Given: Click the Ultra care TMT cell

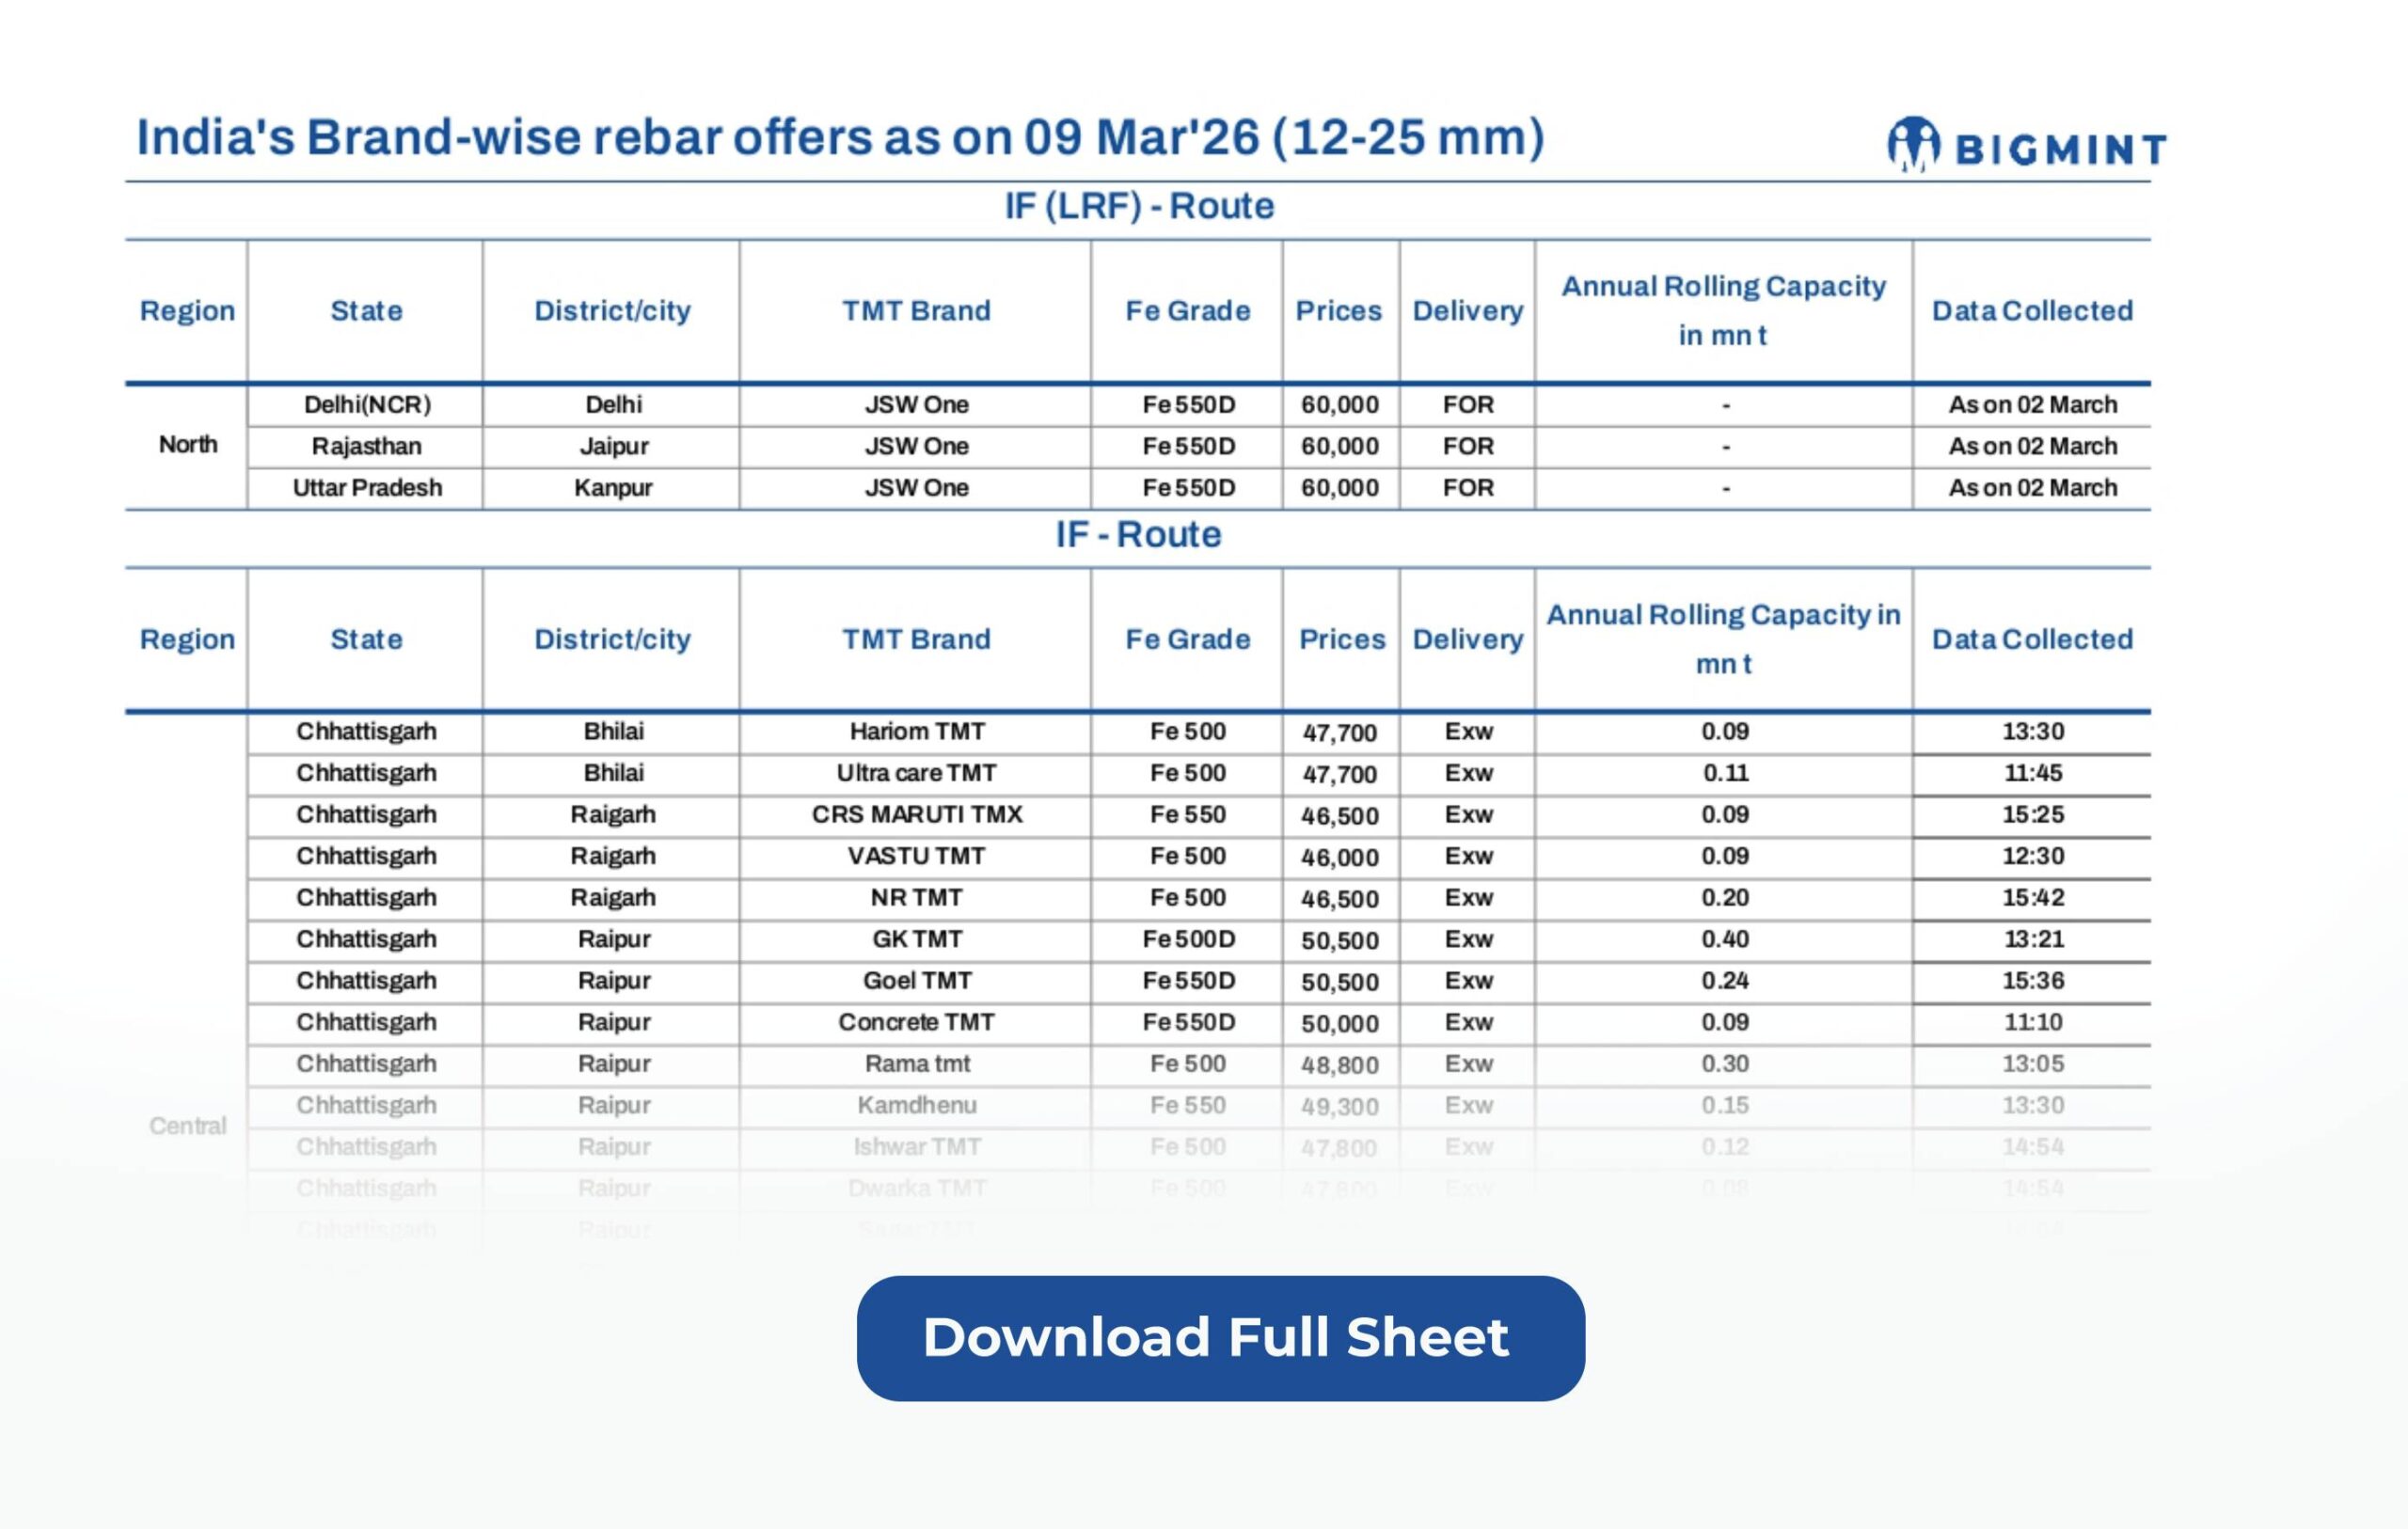Looking at the screenshot, I should point(916,773).
